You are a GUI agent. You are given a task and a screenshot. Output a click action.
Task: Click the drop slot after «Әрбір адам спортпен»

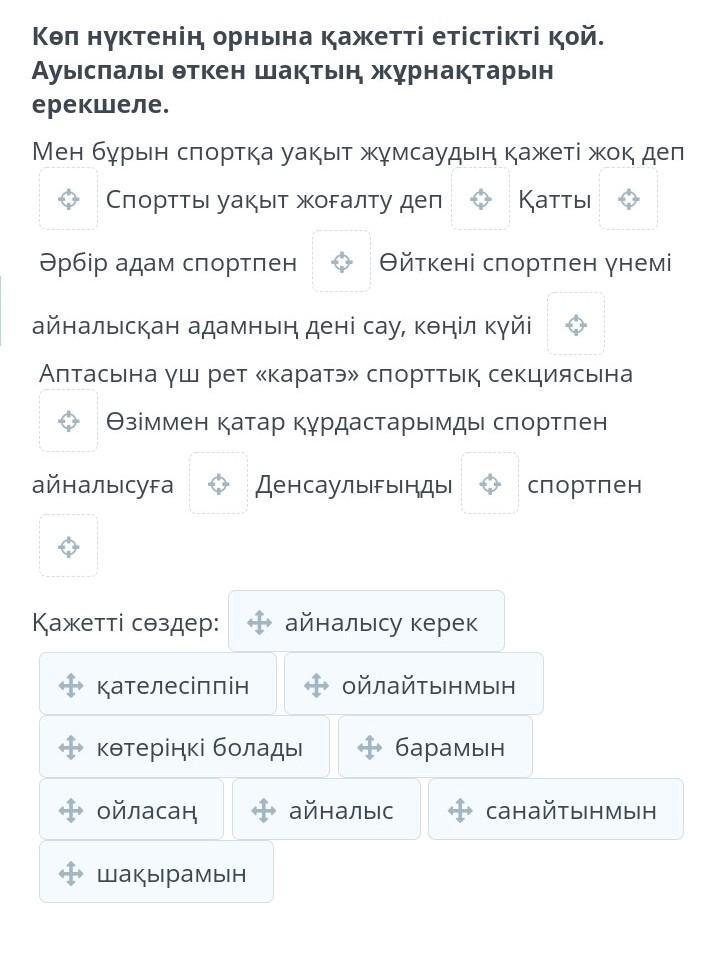point(342,261)
